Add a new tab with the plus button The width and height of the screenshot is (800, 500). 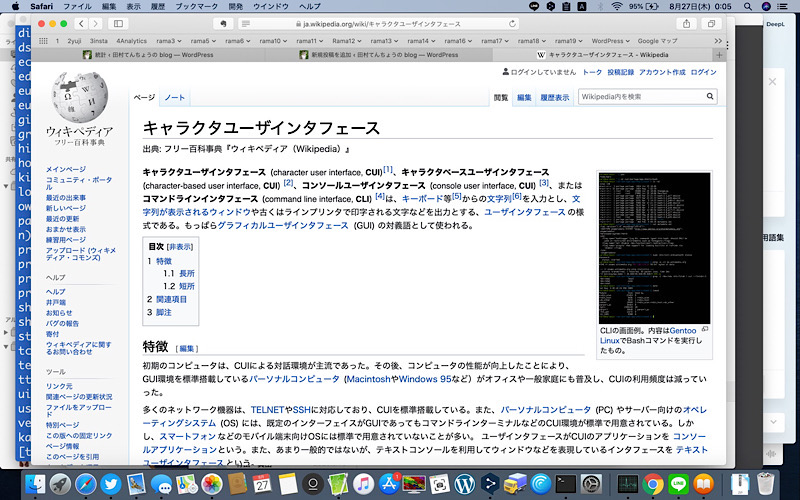tap(719, 55)
